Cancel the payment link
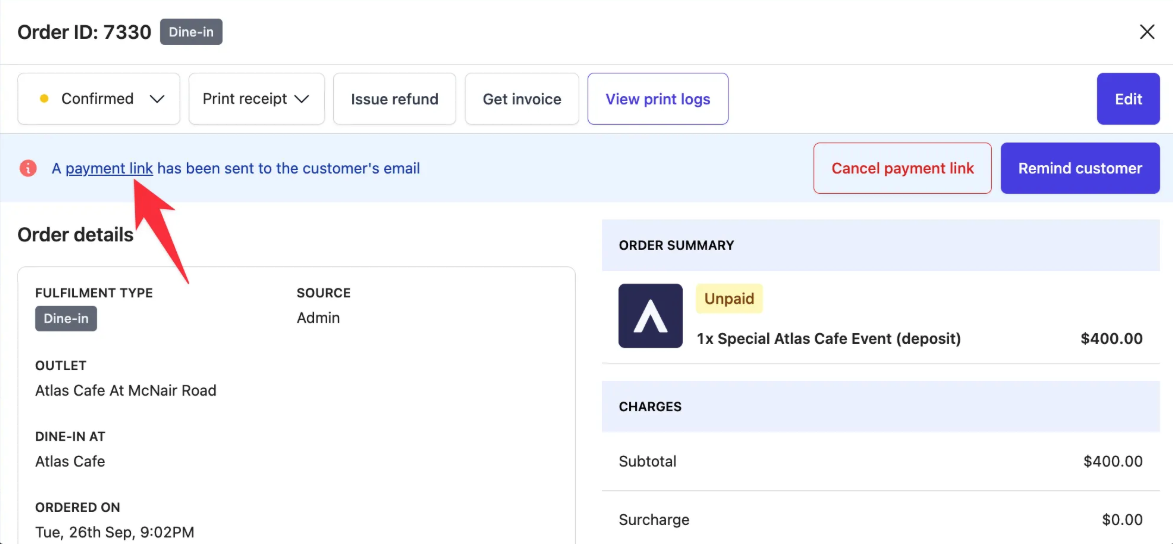 point(902,168)
